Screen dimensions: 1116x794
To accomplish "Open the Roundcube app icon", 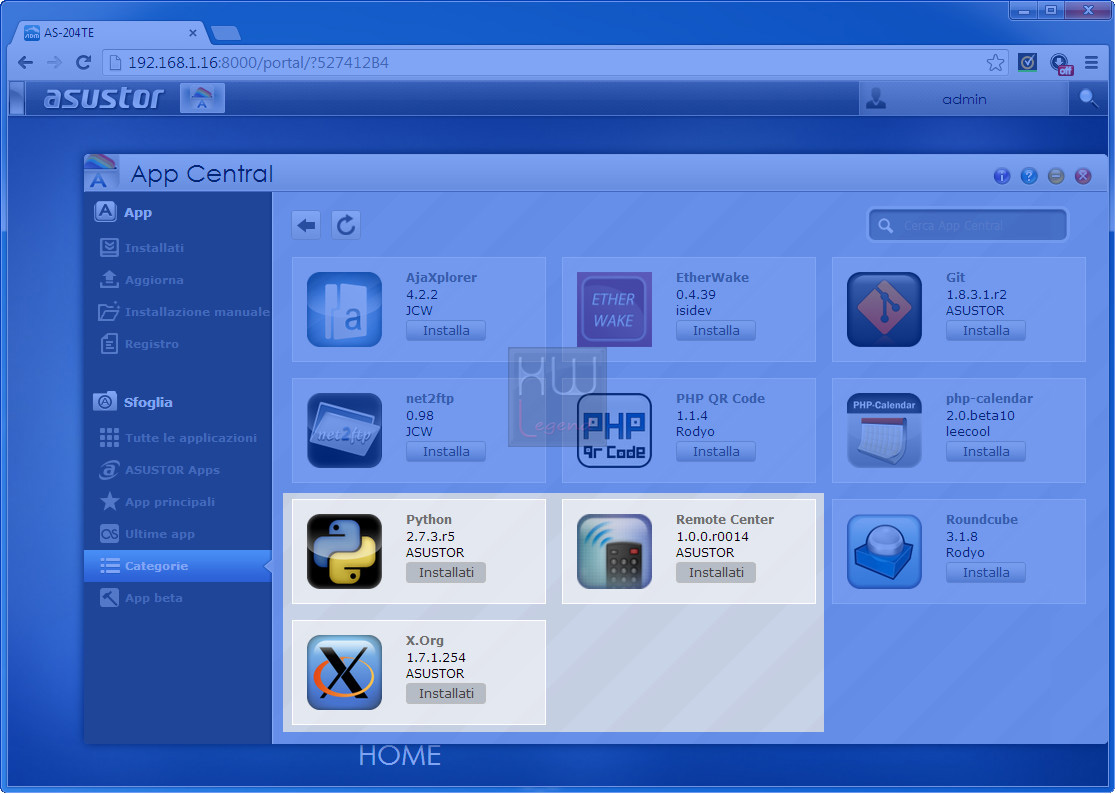I will pos(884,551).
